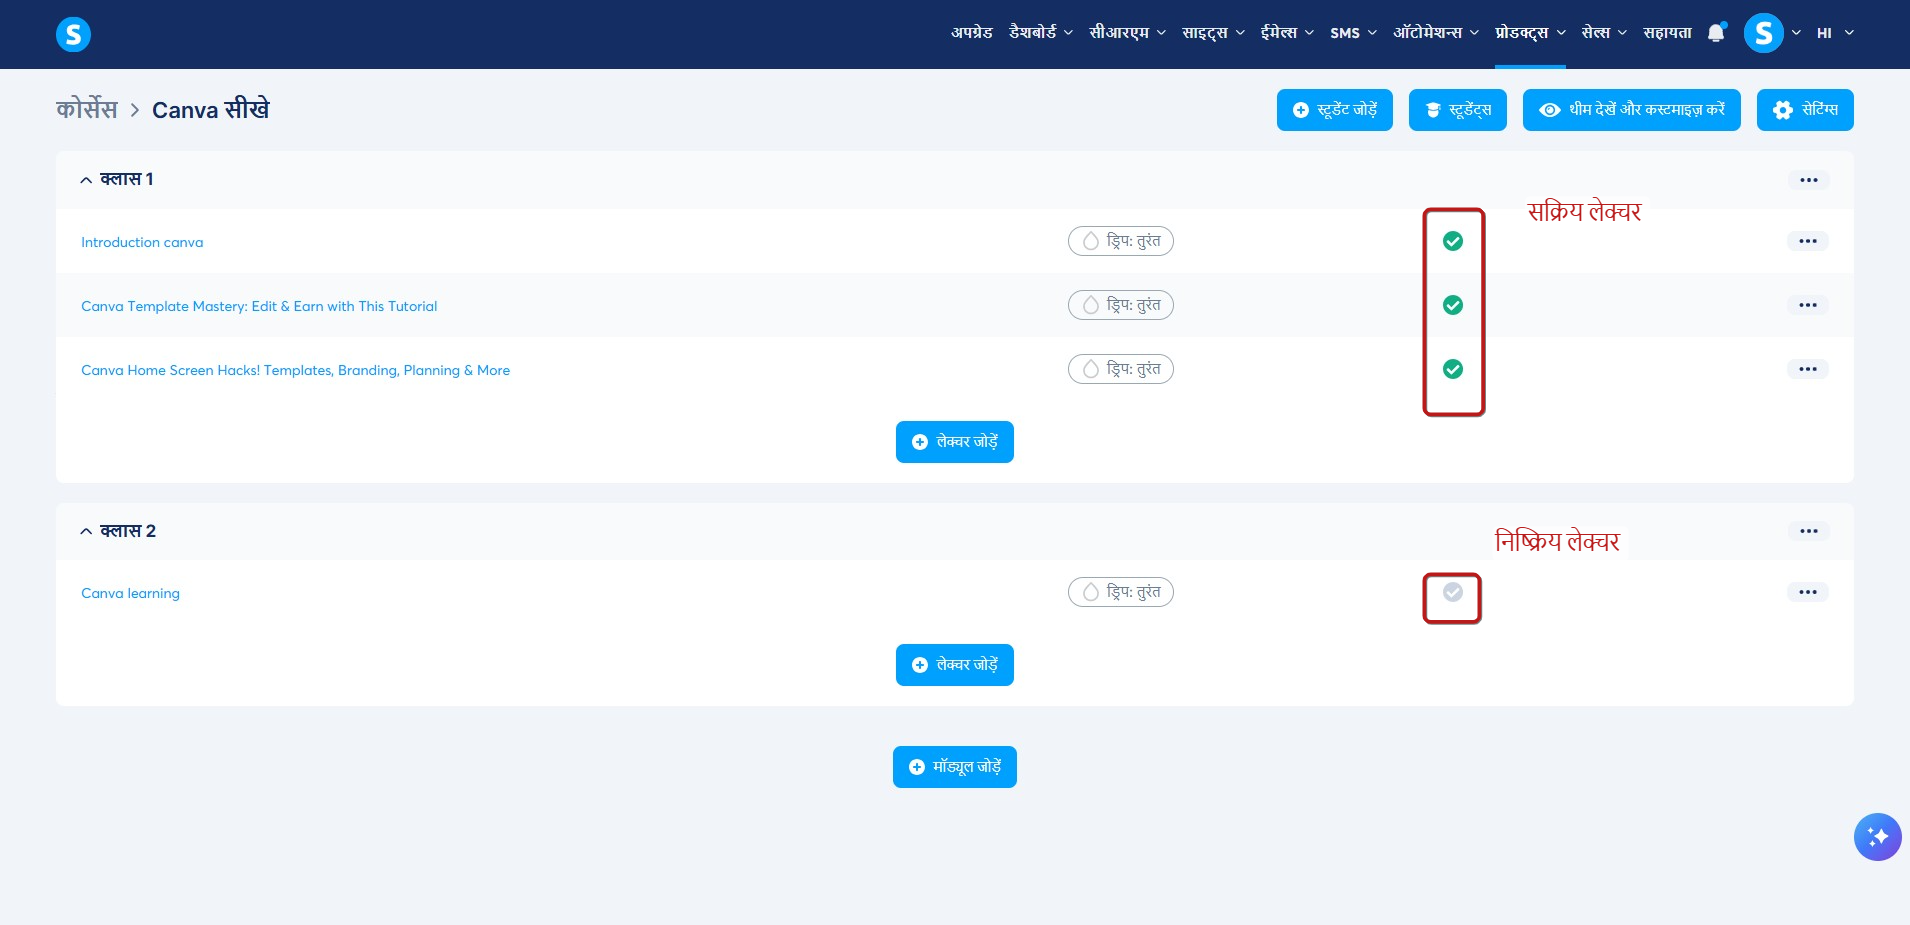This screenshot has height=925, width=1910.
Task: Open options for Canva Template Mastery lecture
Action: 1807,305
